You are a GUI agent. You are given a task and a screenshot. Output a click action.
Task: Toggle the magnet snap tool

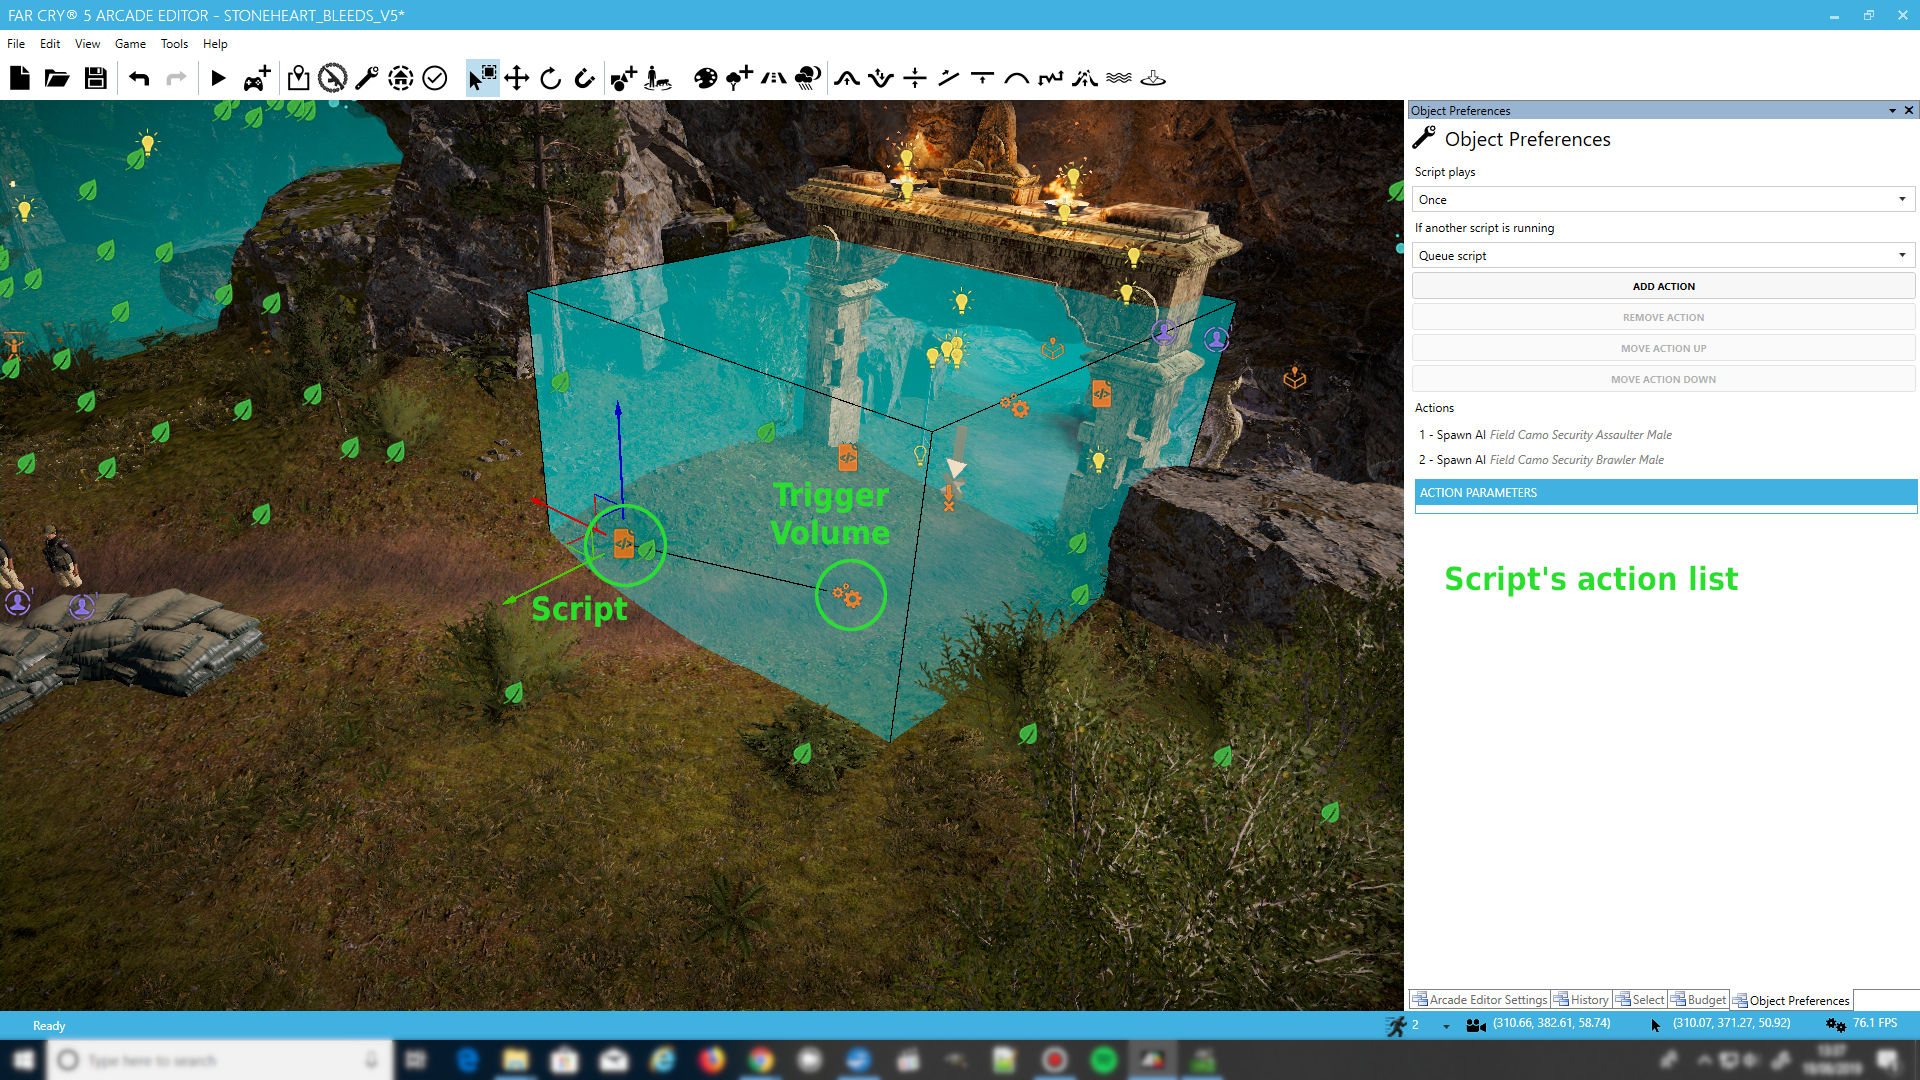click(x=585, y=78)
